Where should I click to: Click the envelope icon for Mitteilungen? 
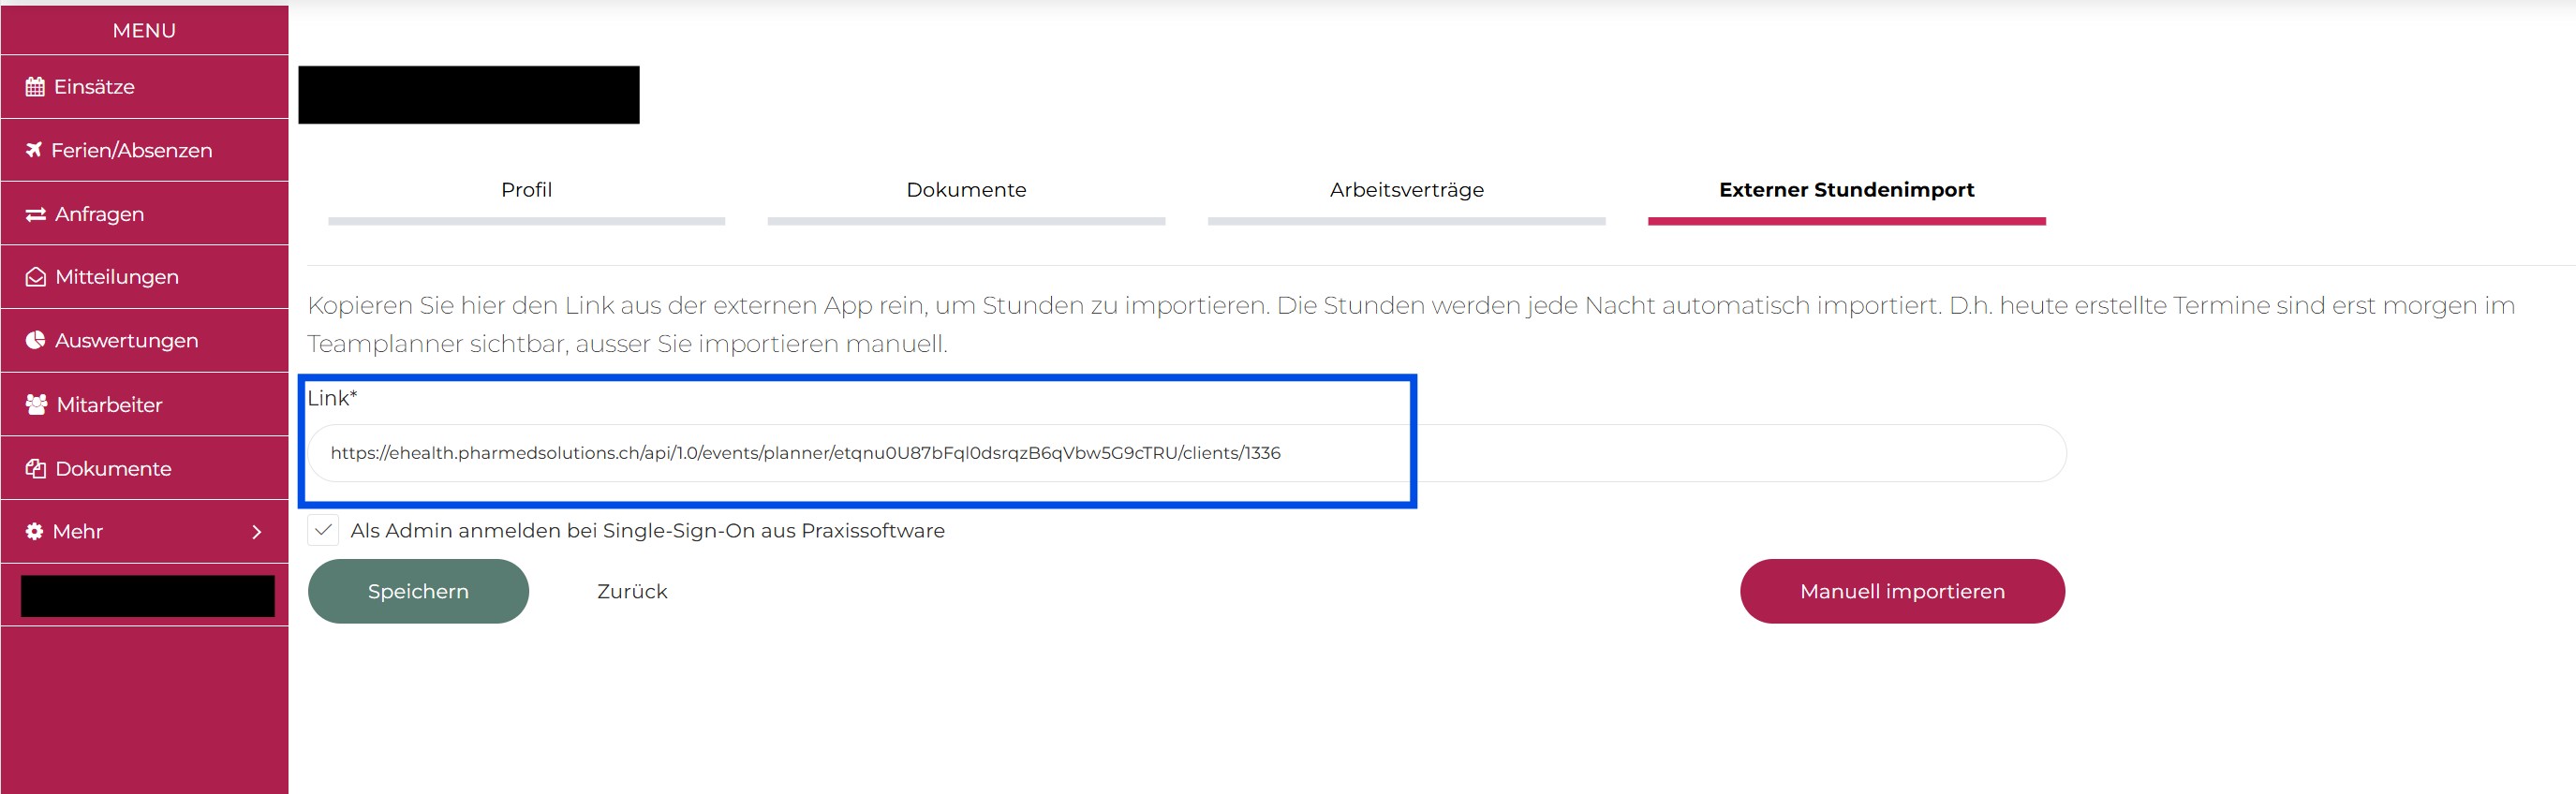point(36,277)
